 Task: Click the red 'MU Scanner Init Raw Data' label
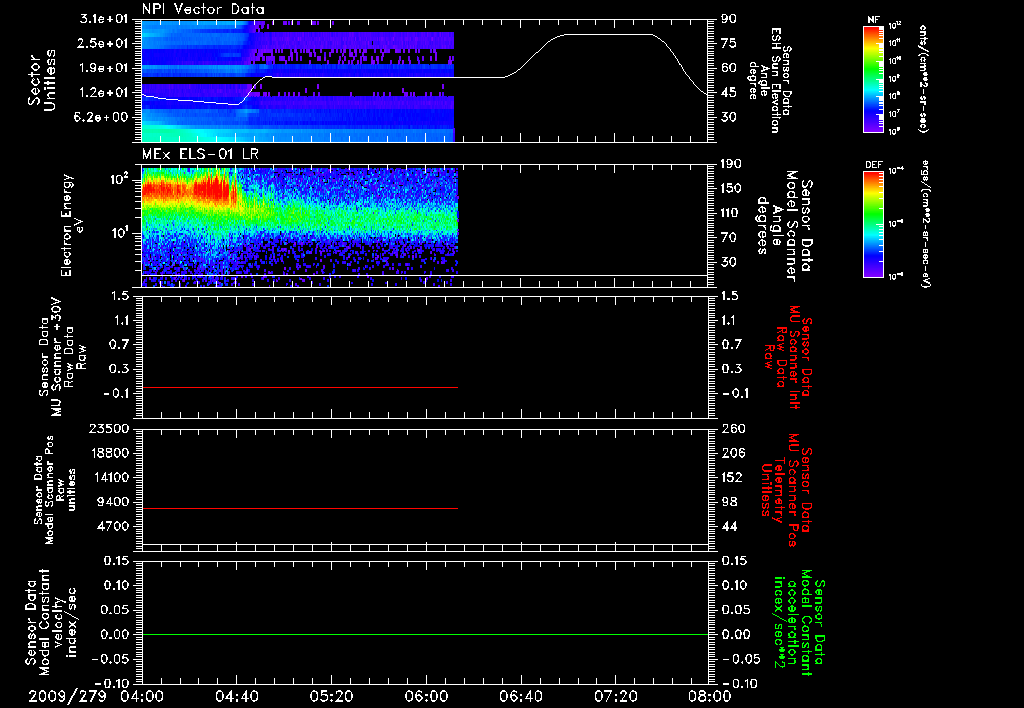coord(788,357)
